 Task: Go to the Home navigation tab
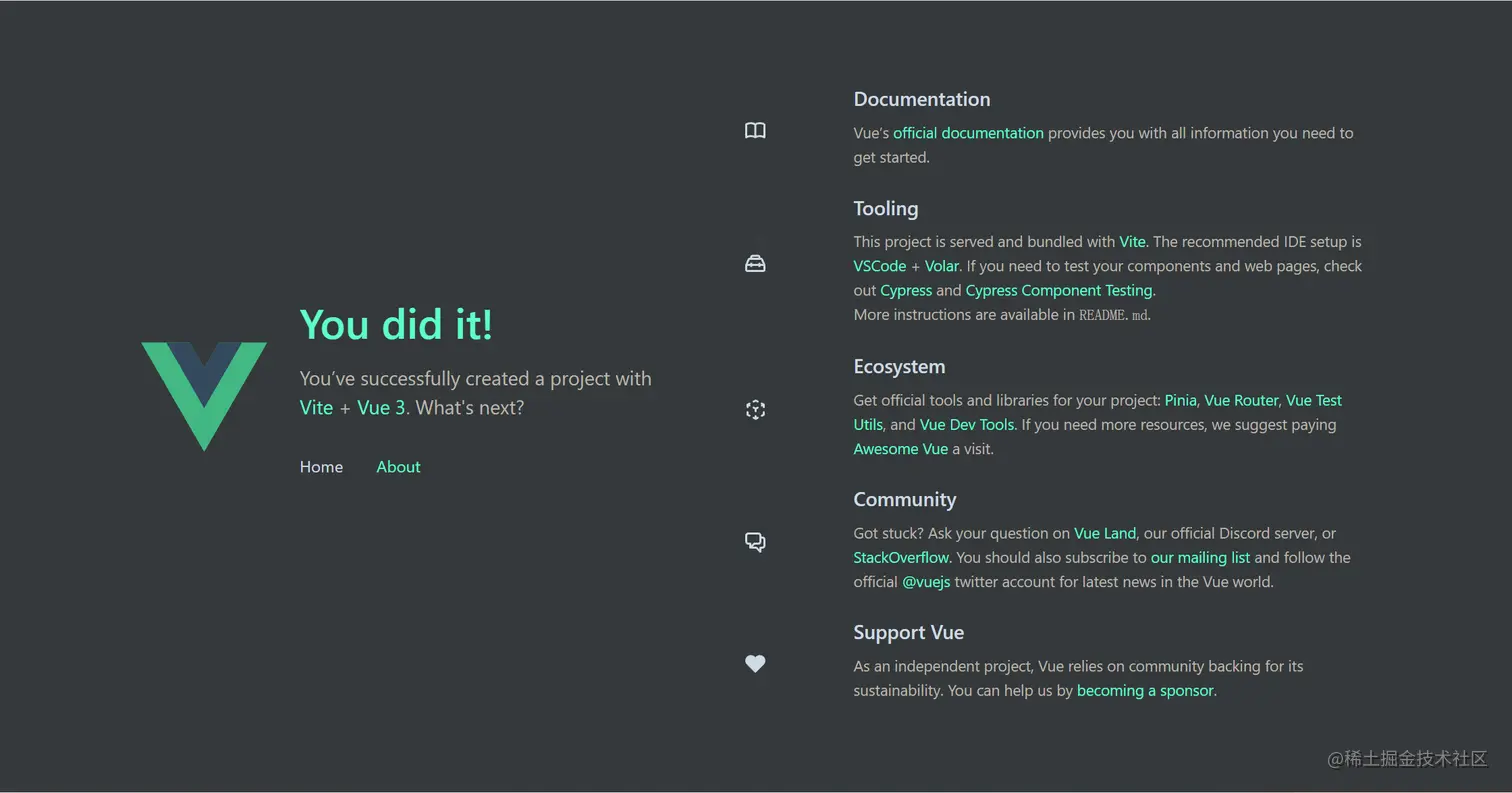point(321,467)
